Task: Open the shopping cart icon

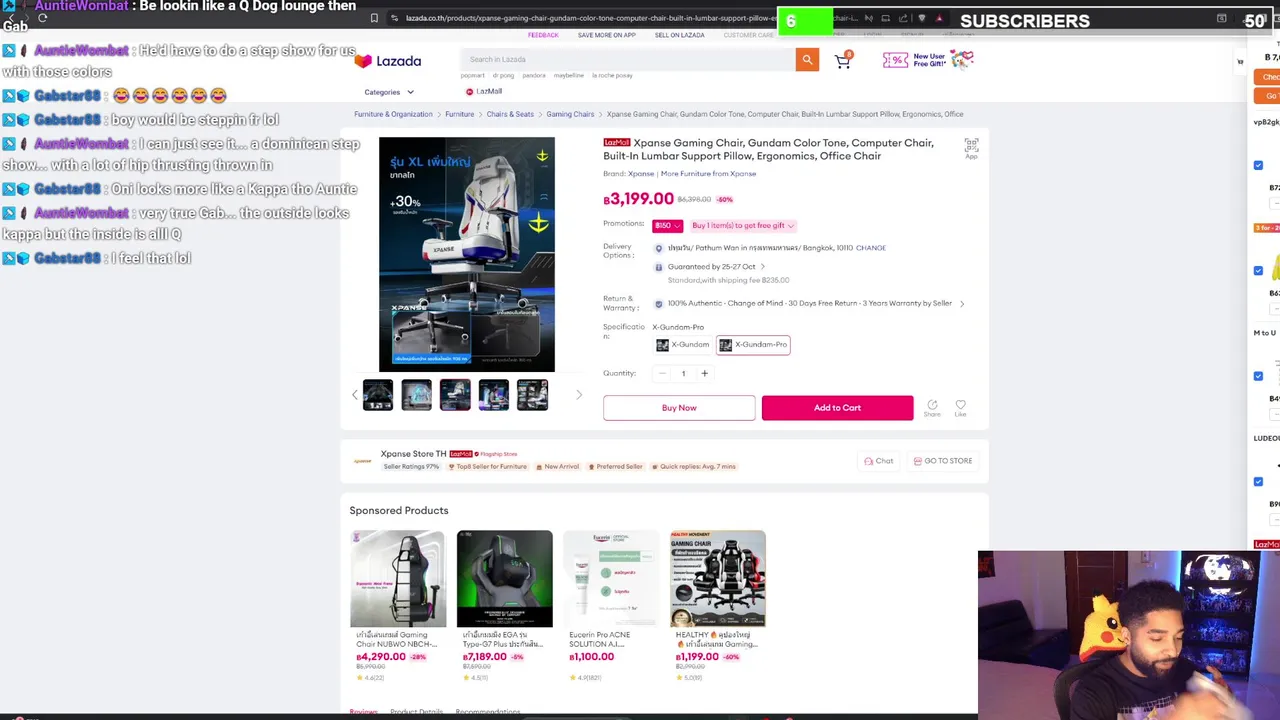Action: tap(843, 61)
